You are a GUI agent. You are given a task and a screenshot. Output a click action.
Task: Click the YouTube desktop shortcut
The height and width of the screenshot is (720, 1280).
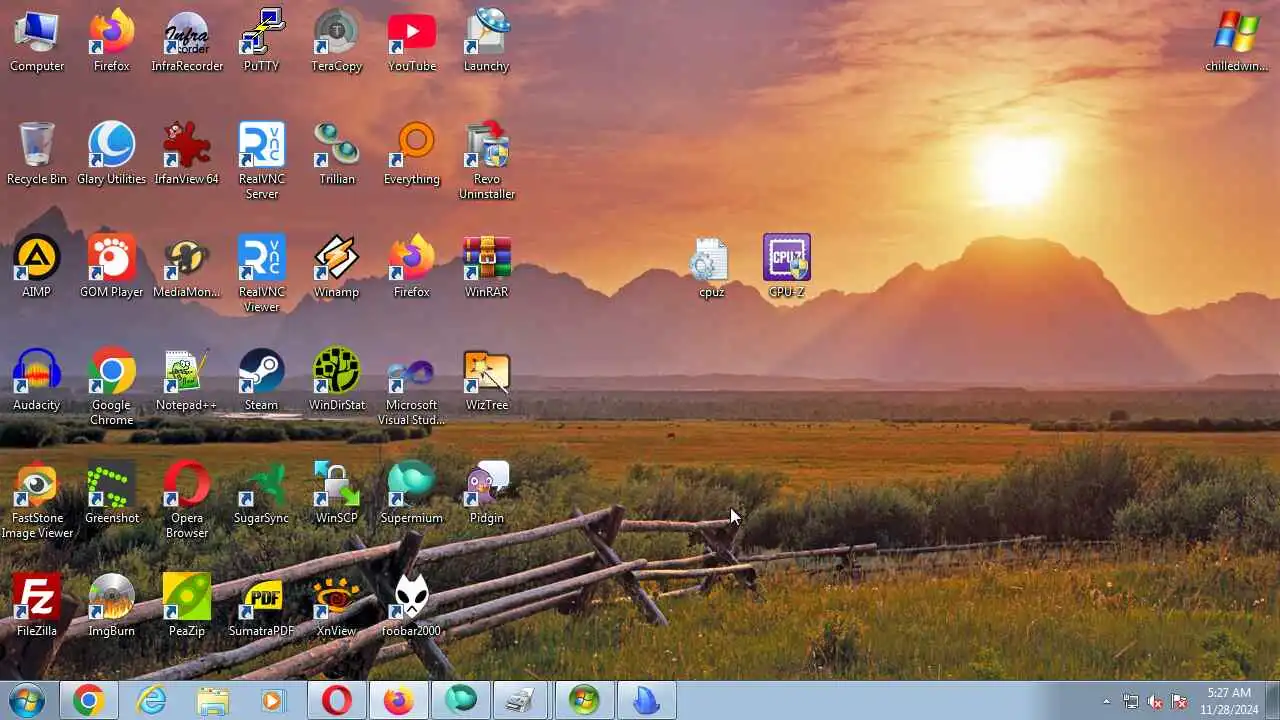tap(412, 41)
